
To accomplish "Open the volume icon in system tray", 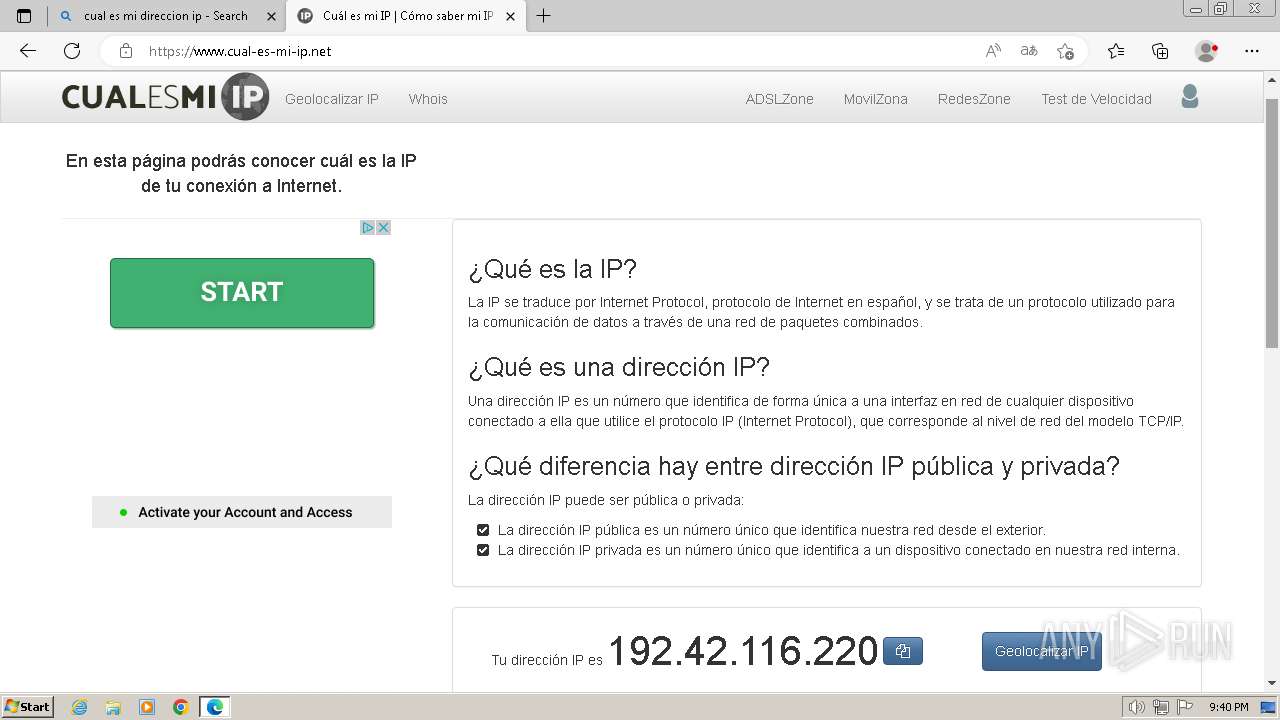I will [x=1137, y=707].
